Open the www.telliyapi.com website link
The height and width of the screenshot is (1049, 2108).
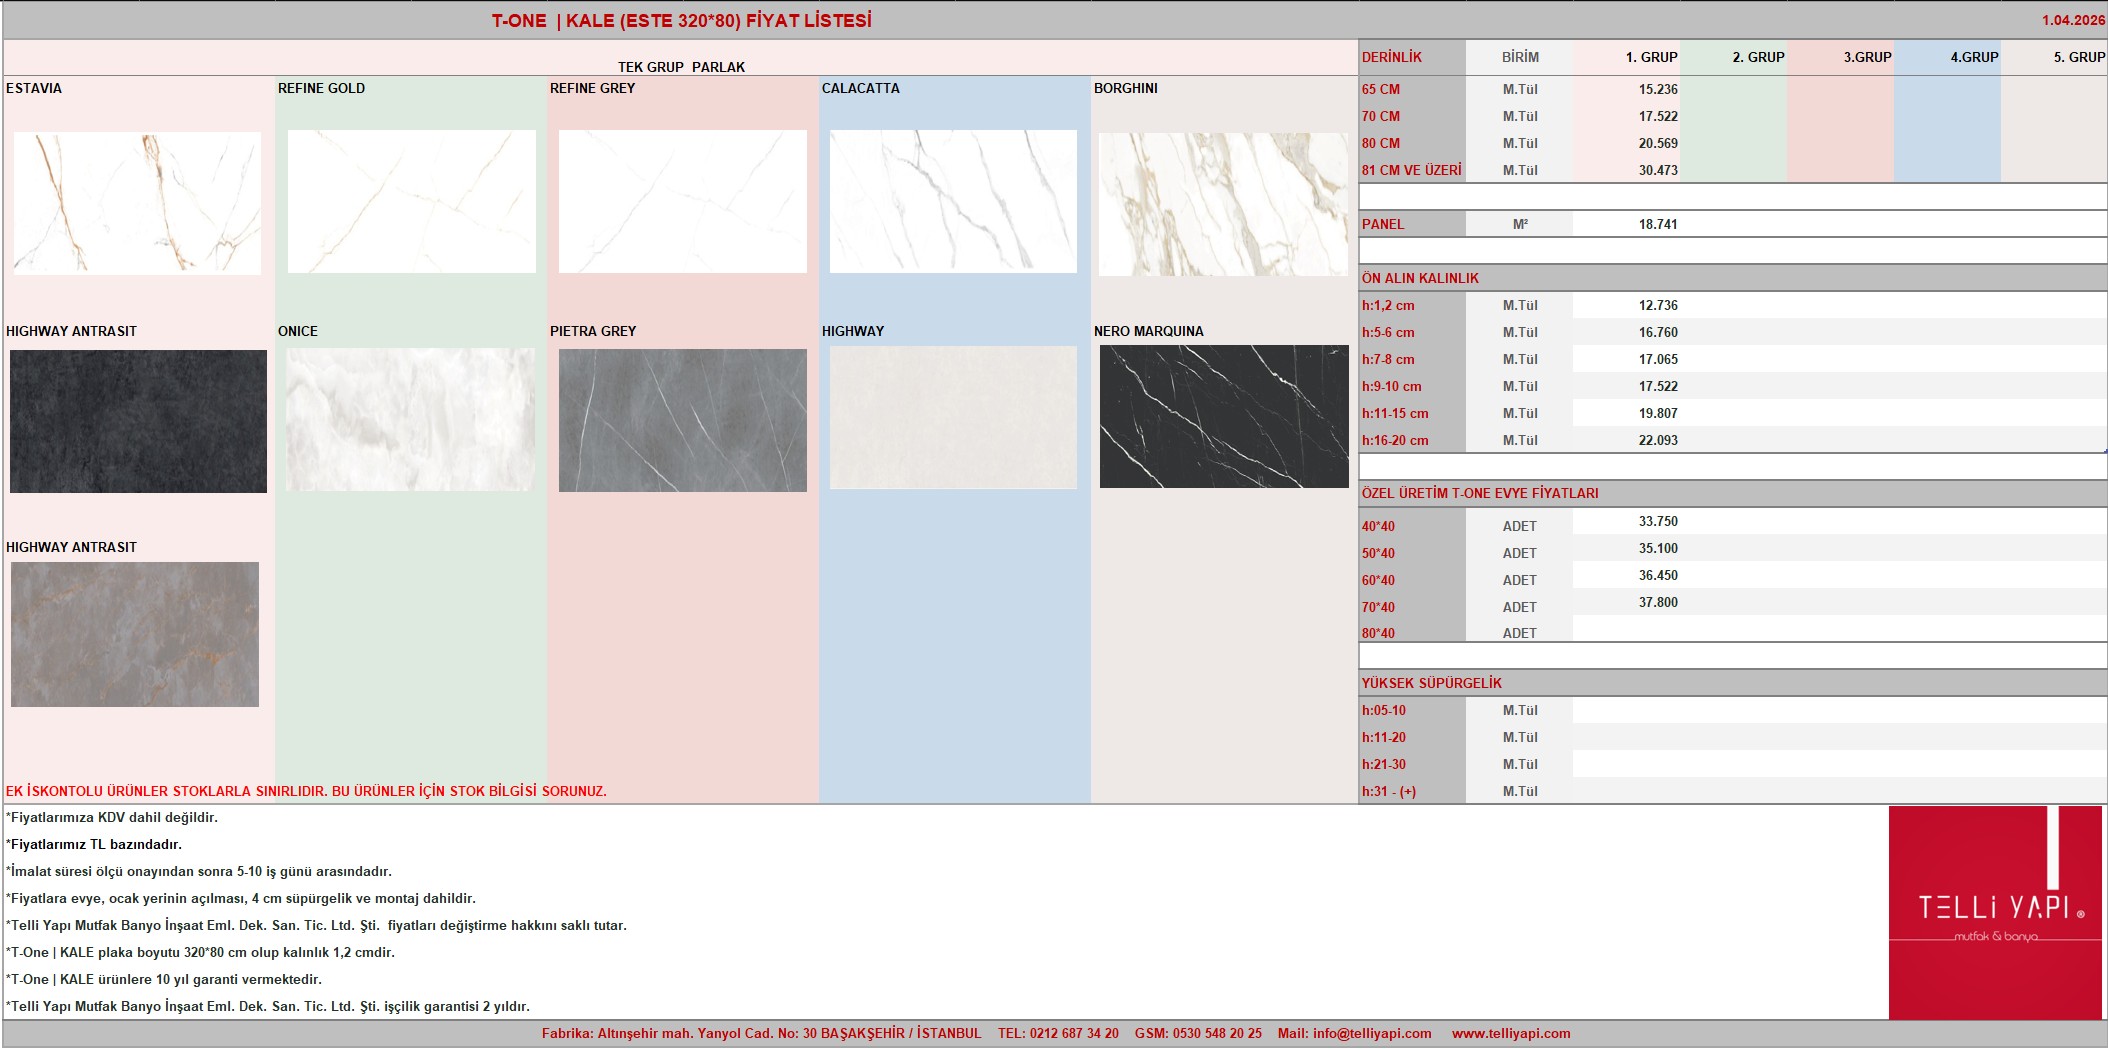(x=1511, y=1034)
